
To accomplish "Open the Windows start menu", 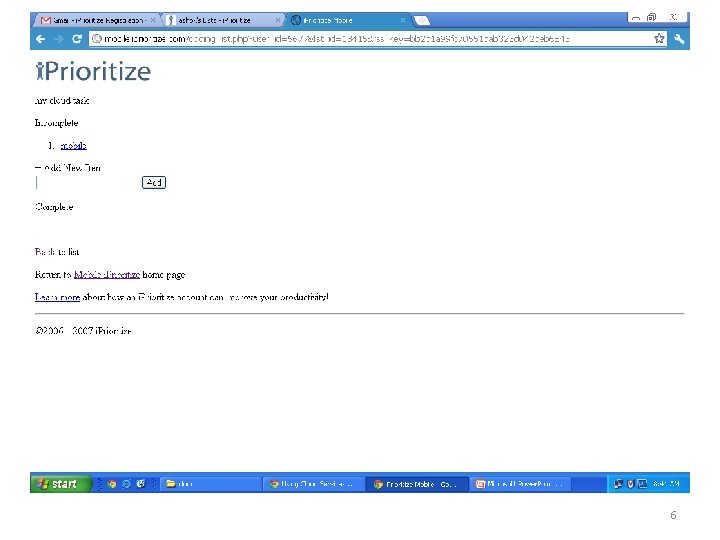I will pyautogui.click(x=61, y=484).
